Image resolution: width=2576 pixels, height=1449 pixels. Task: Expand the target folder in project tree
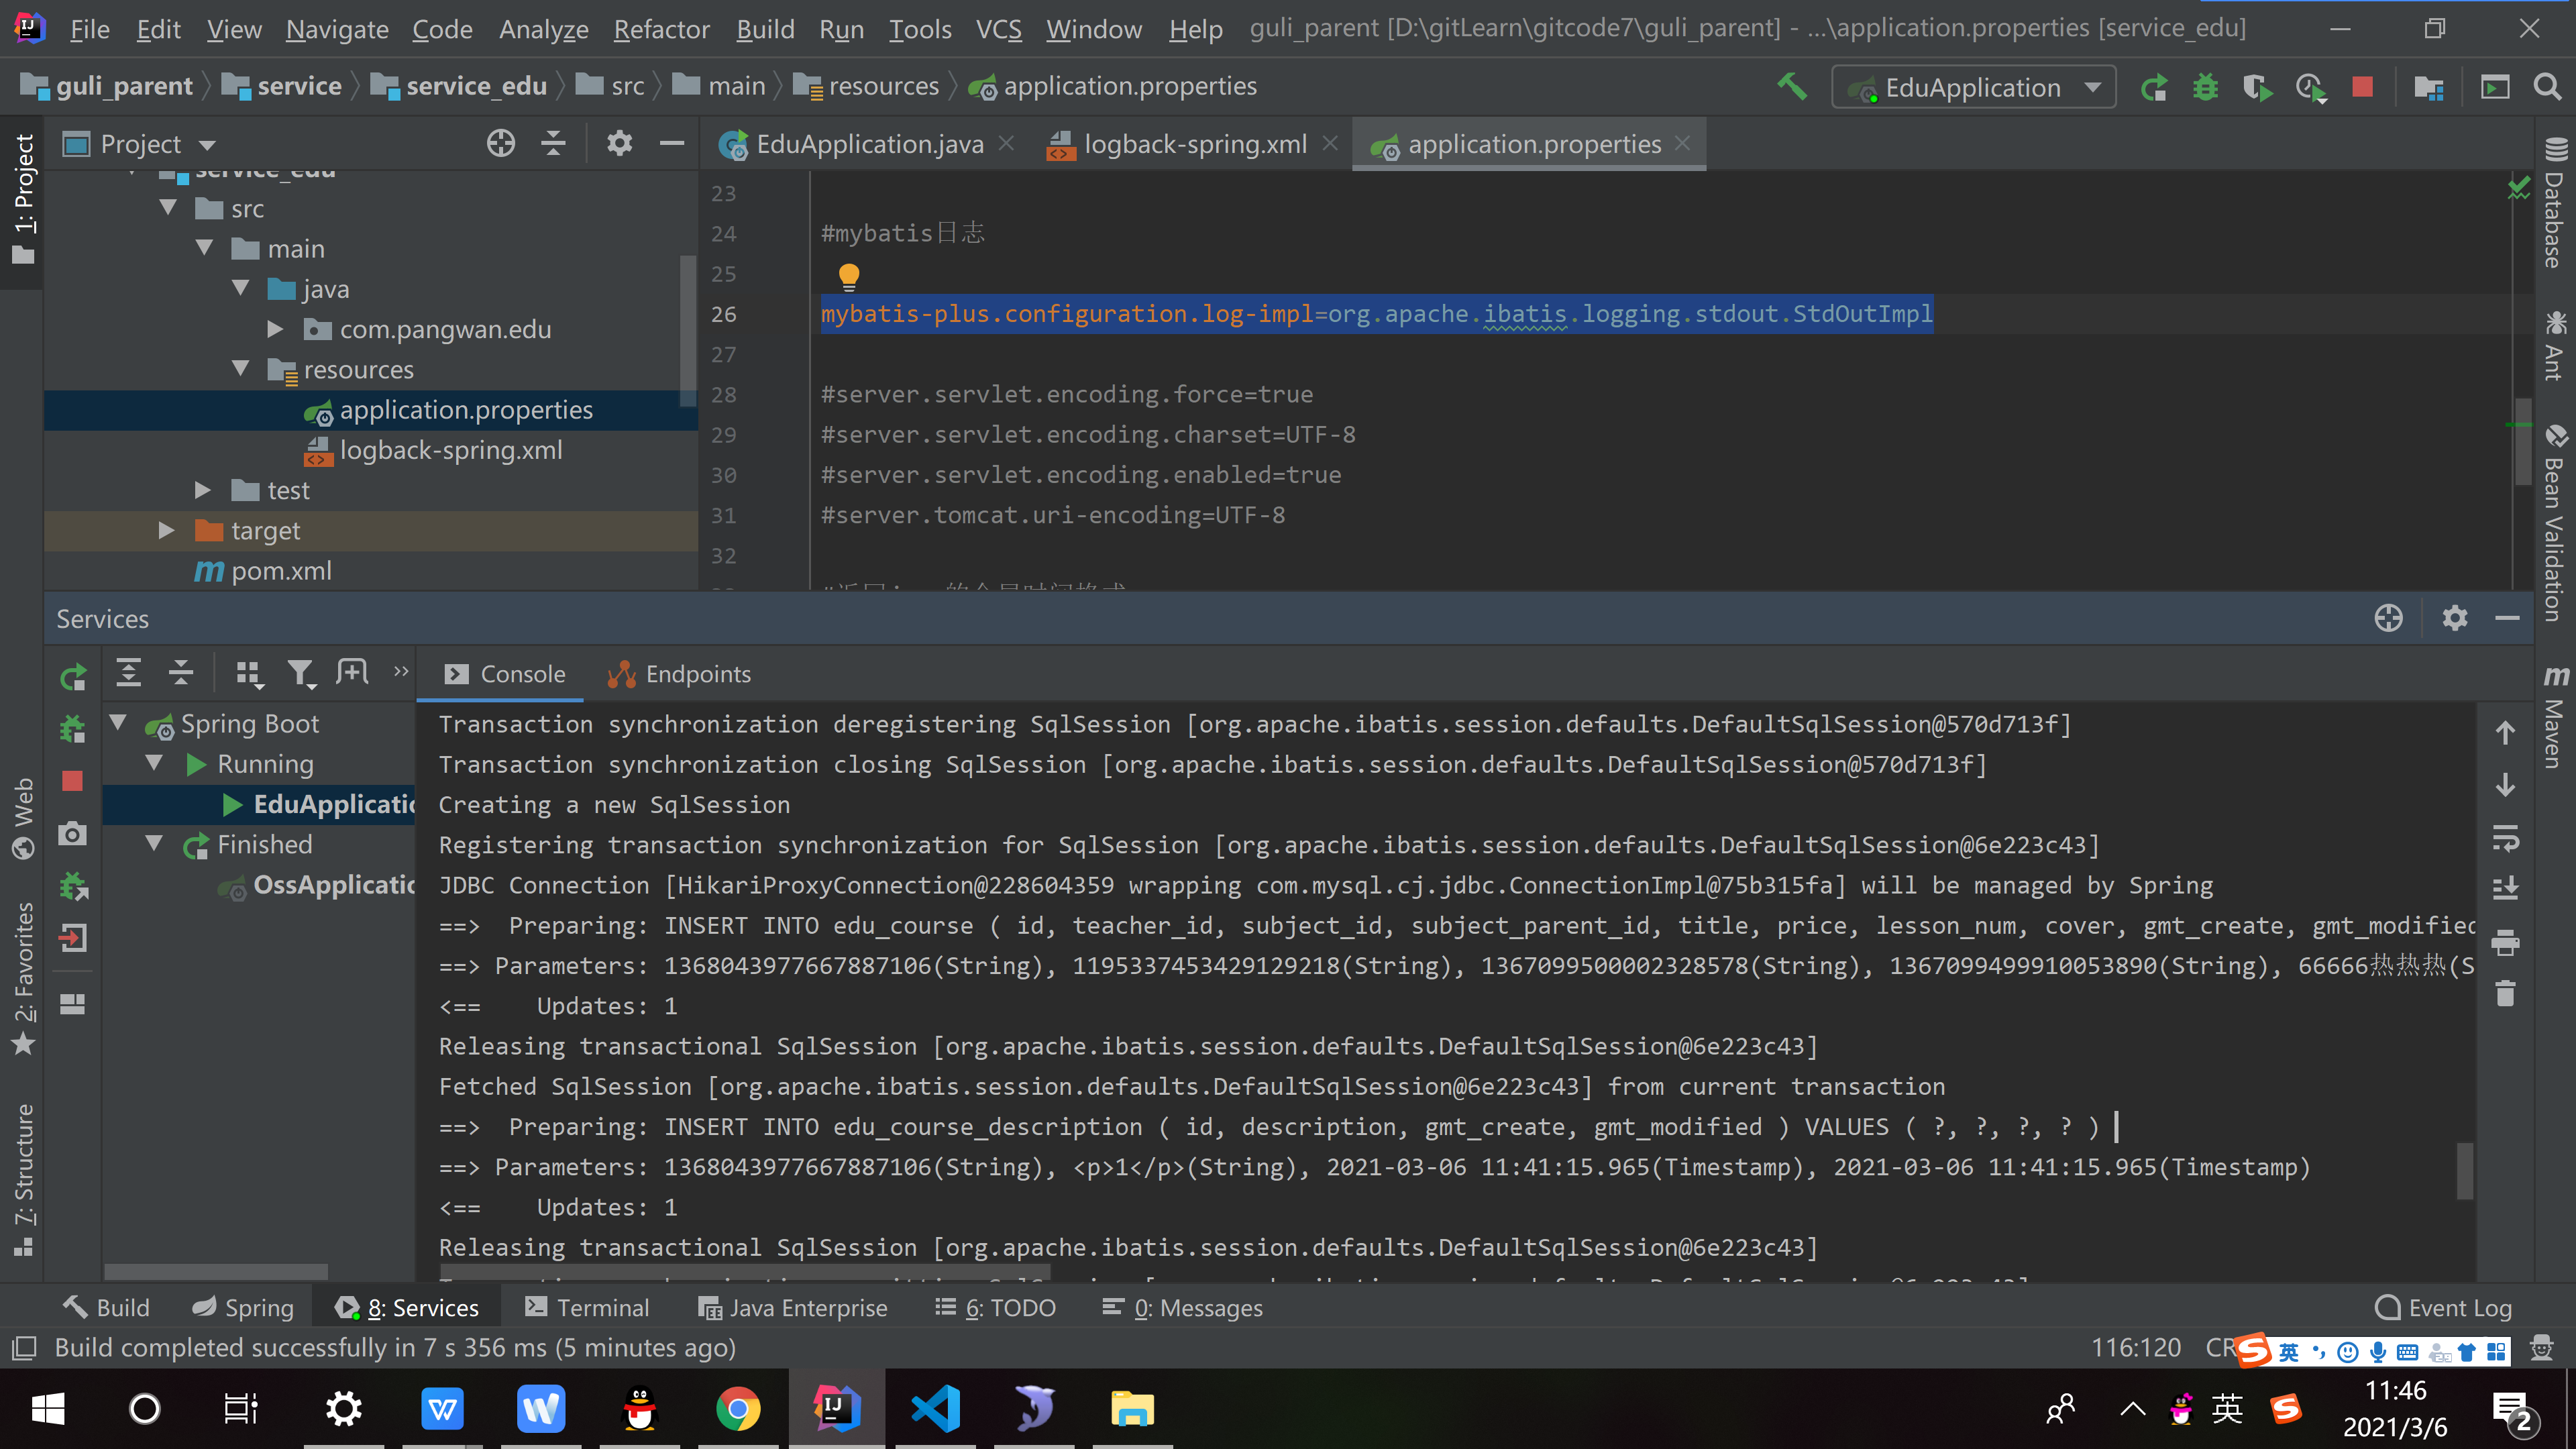pos(167,530)
